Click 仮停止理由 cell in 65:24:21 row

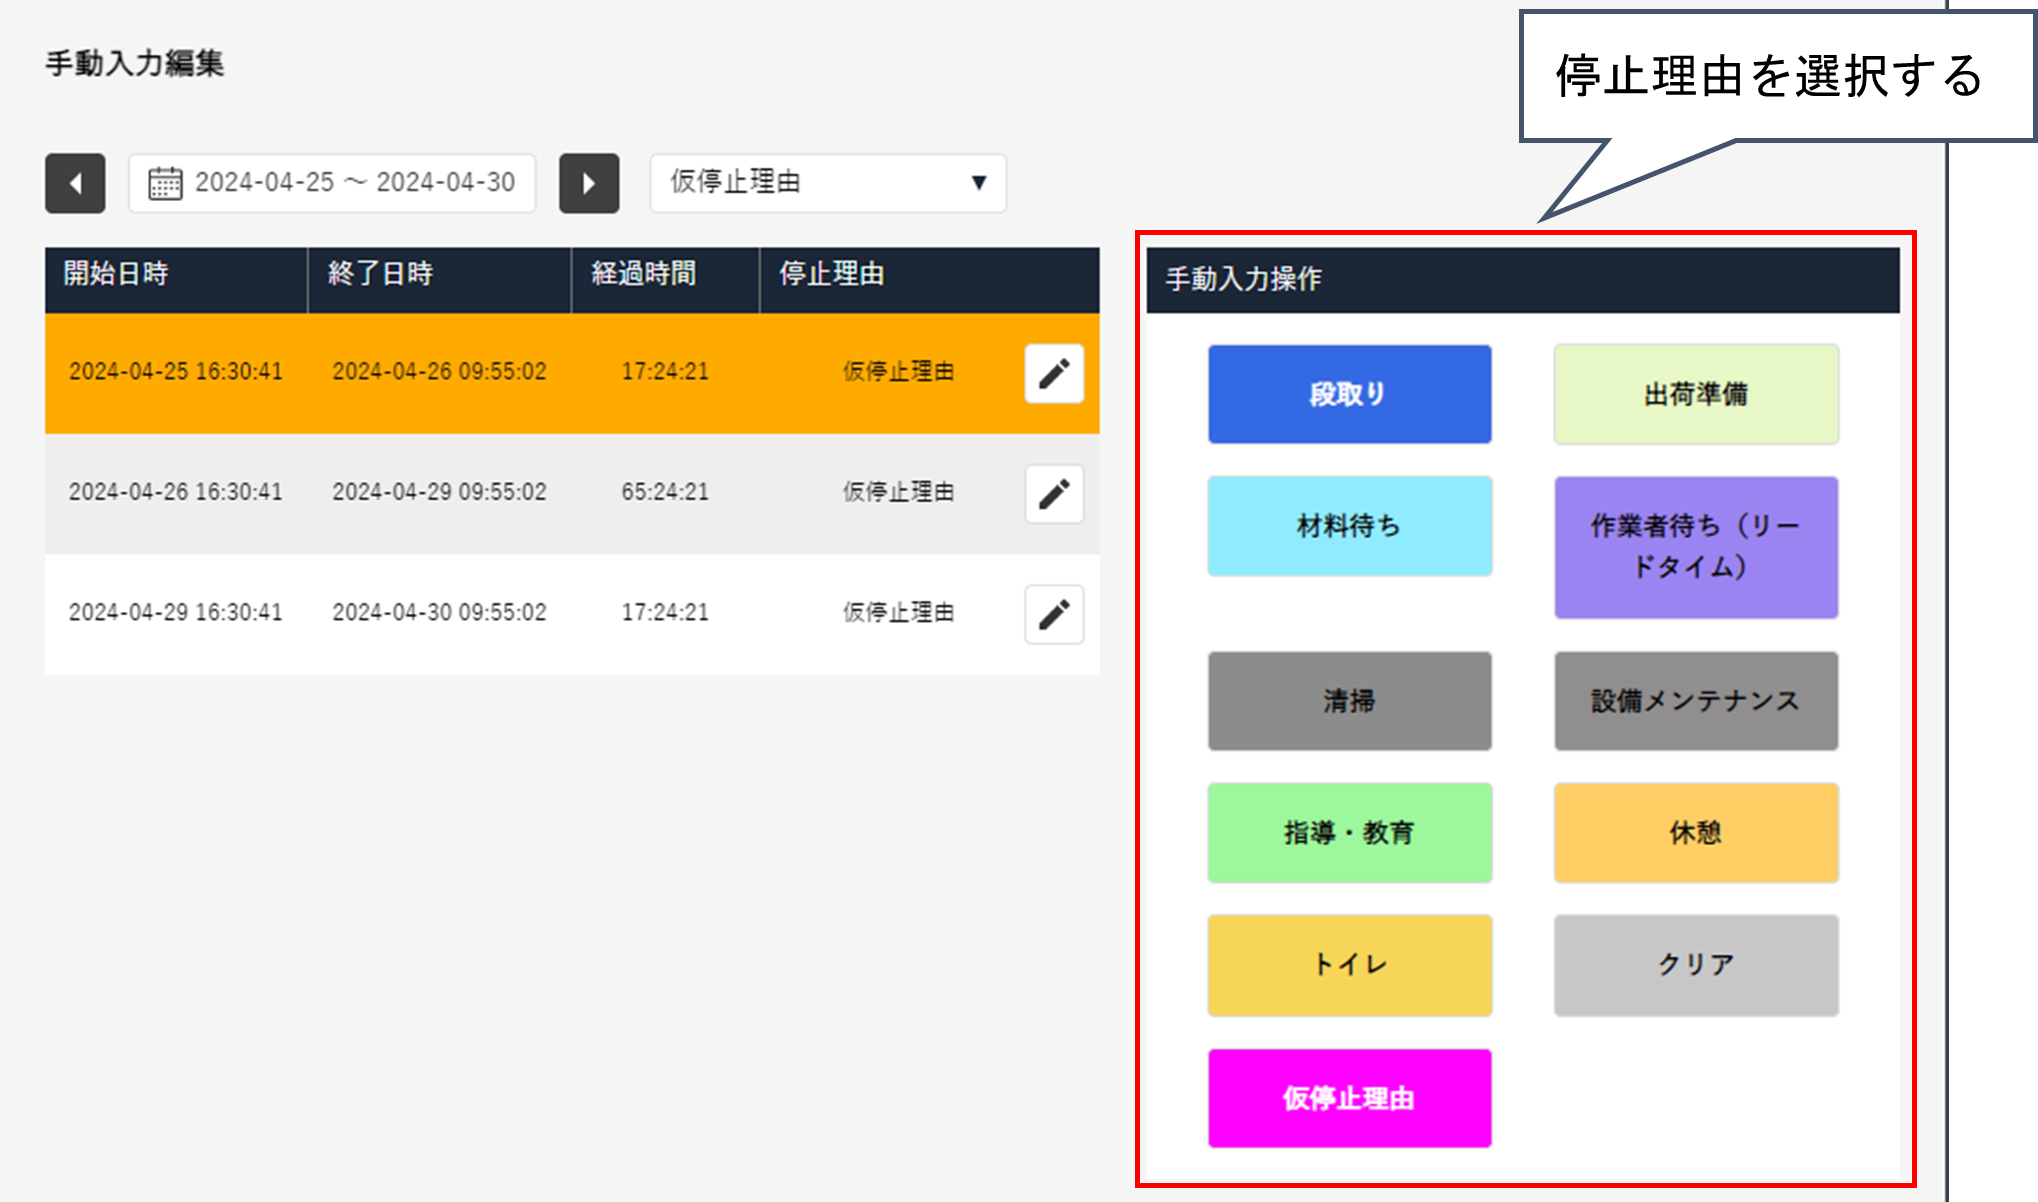(898, 492)
